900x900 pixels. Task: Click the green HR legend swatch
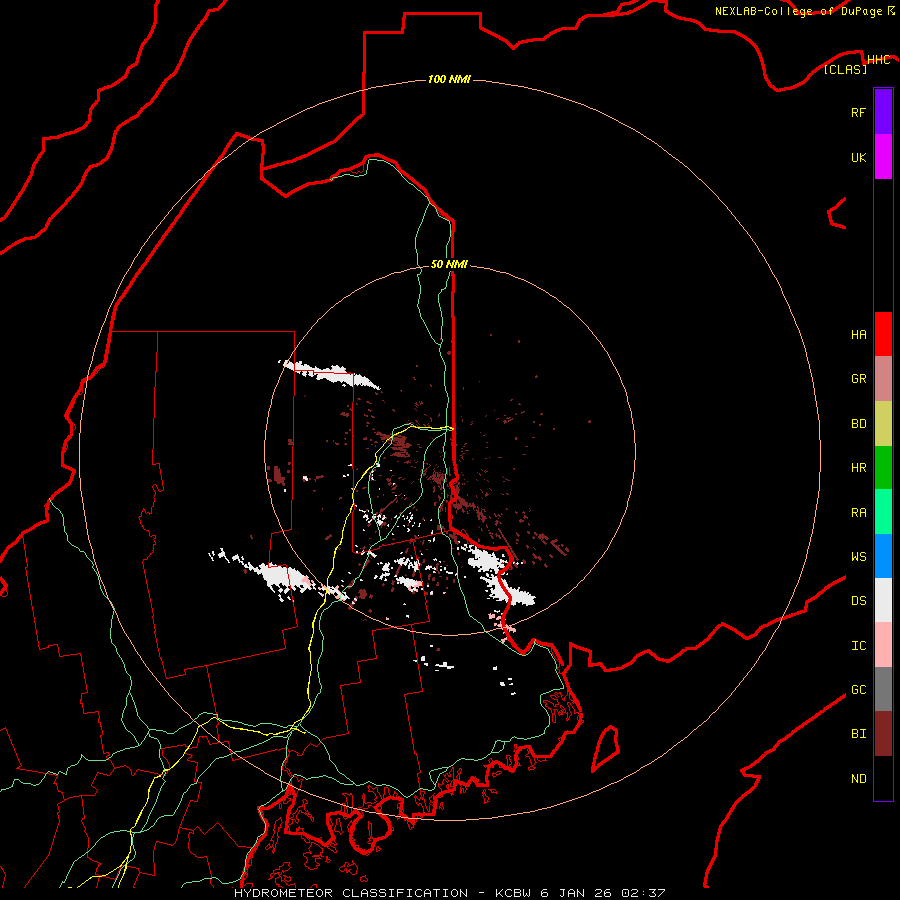tap(883, 467)
